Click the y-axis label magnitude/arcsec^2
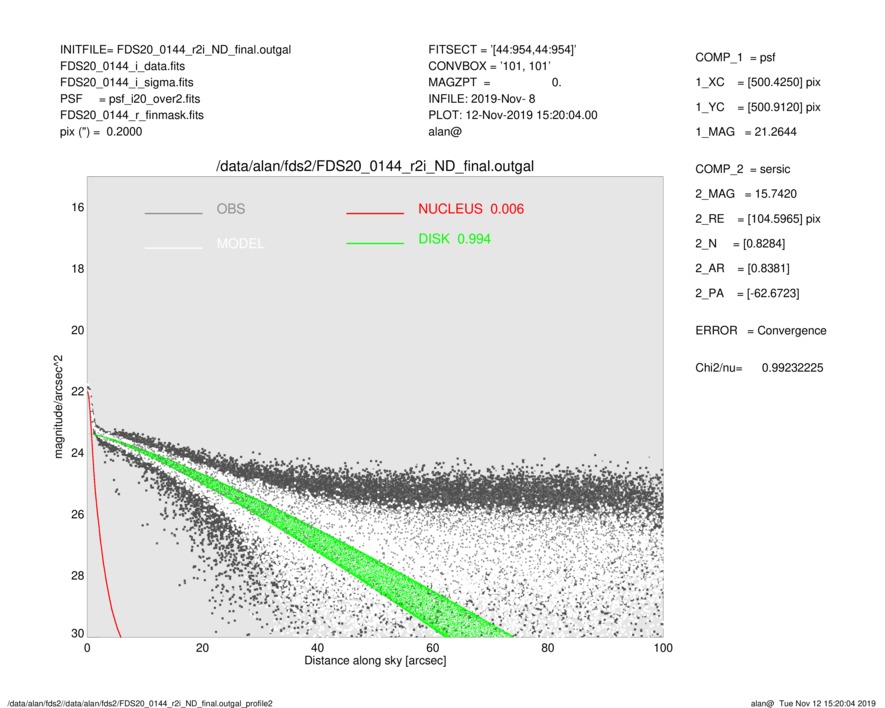 58,407
